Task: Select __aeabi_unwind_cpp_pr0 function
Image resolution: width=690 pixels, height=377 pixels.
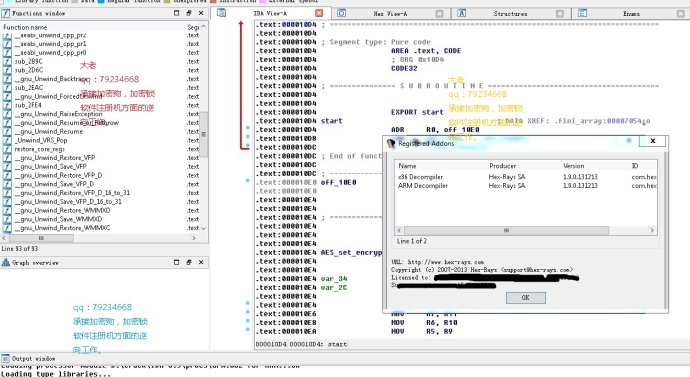Action: pos(51,52)
